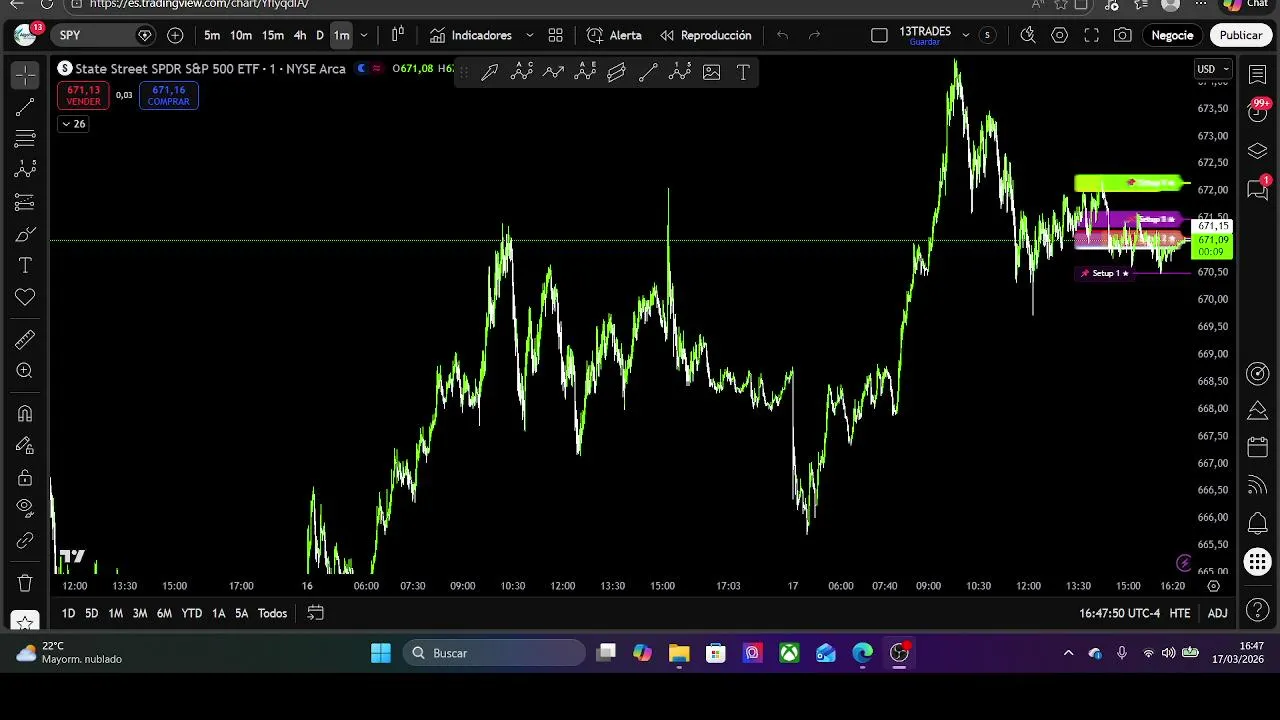Select the D daily timeframe
The height and width of the screenshot is (720, 1280).
[x=320, y=35]
